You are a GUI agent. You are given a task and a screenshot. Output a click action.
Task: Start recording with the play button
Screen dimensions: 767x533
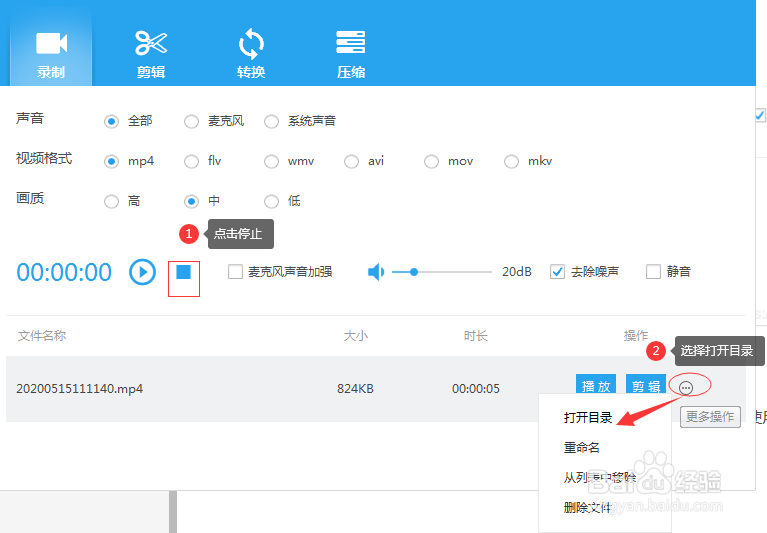click(142, 272)
